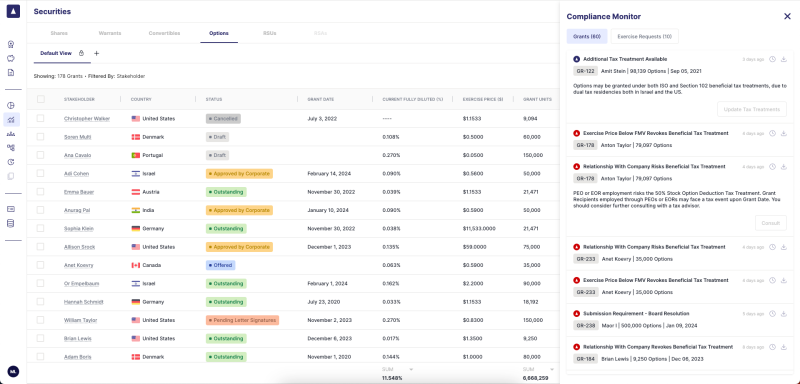Open the piggy bank sidebar icon
800x384 pixels.
[11, 58]
